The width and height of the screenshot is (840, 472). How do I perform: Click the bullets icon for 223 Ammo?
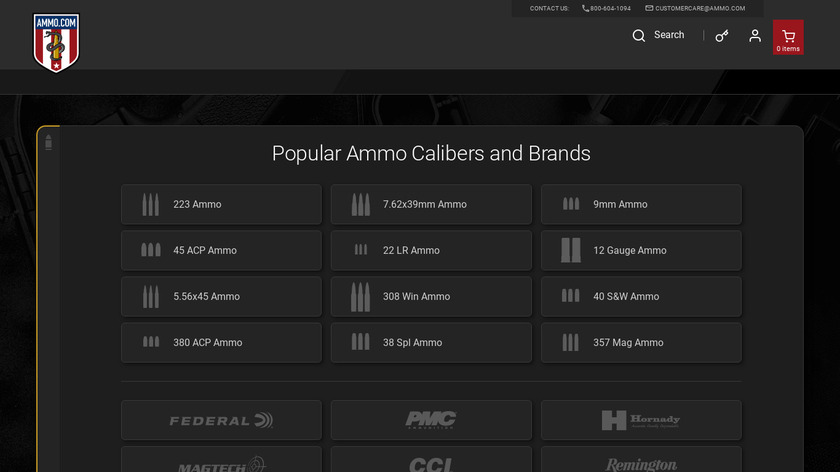point(151,205)
